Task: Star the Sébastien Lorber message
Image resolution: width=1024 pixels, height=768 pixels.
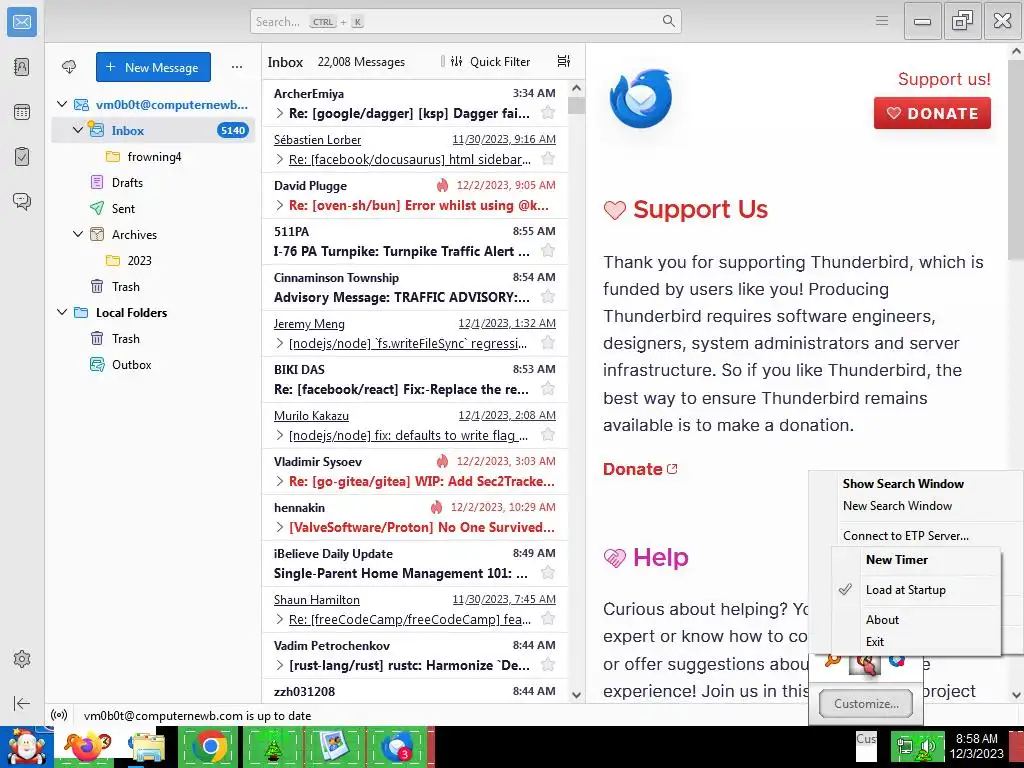Action: (x=549, y=158)
